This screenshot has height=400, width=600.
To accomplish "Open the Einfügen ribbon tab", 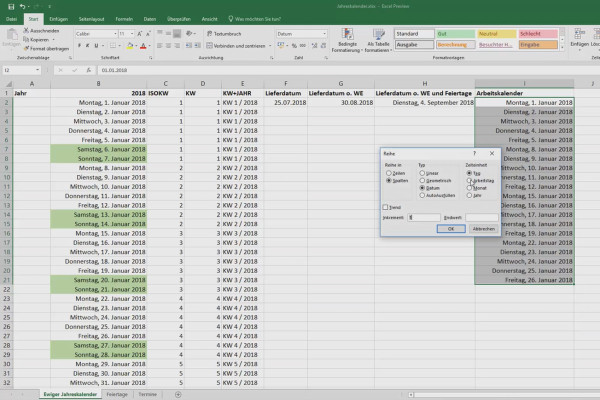I will pos(59,19).
